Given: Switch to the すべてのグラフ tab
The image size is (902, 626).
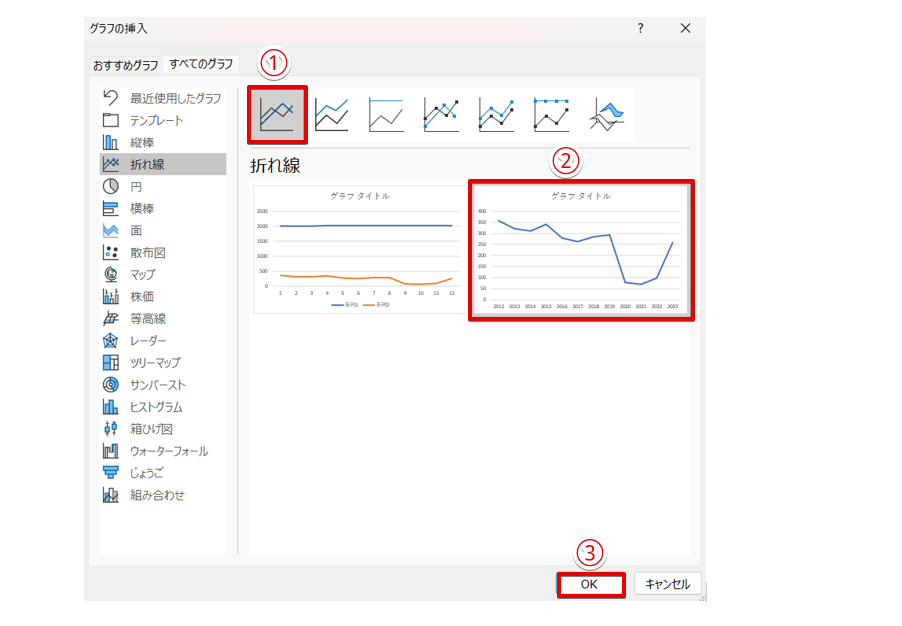Looking at the screenshot, I should coord(201,64).
